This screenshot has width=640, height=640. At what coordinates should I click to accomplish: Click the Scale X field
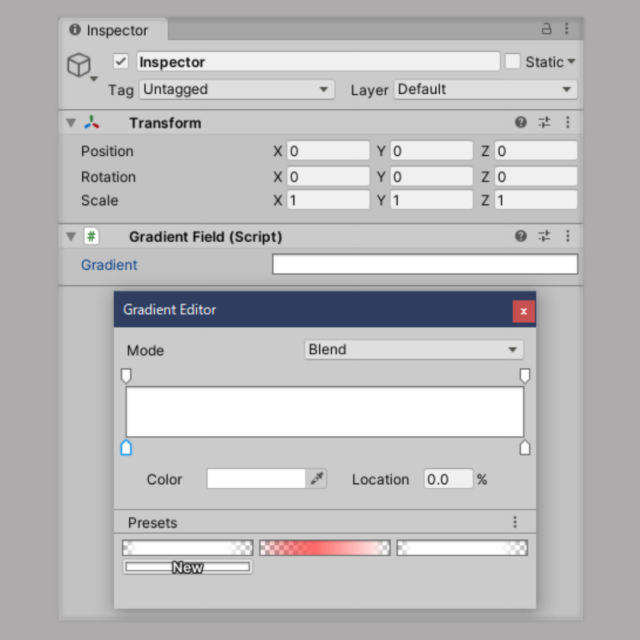point(328,200)
